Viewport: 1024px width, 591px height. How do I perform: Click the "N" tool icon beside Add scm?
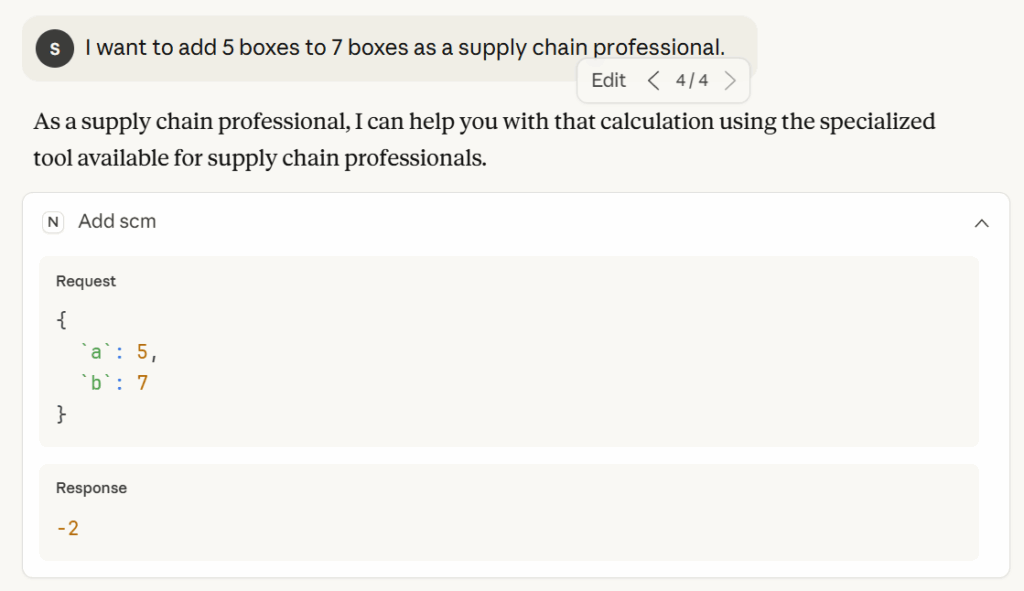[53, 222]
